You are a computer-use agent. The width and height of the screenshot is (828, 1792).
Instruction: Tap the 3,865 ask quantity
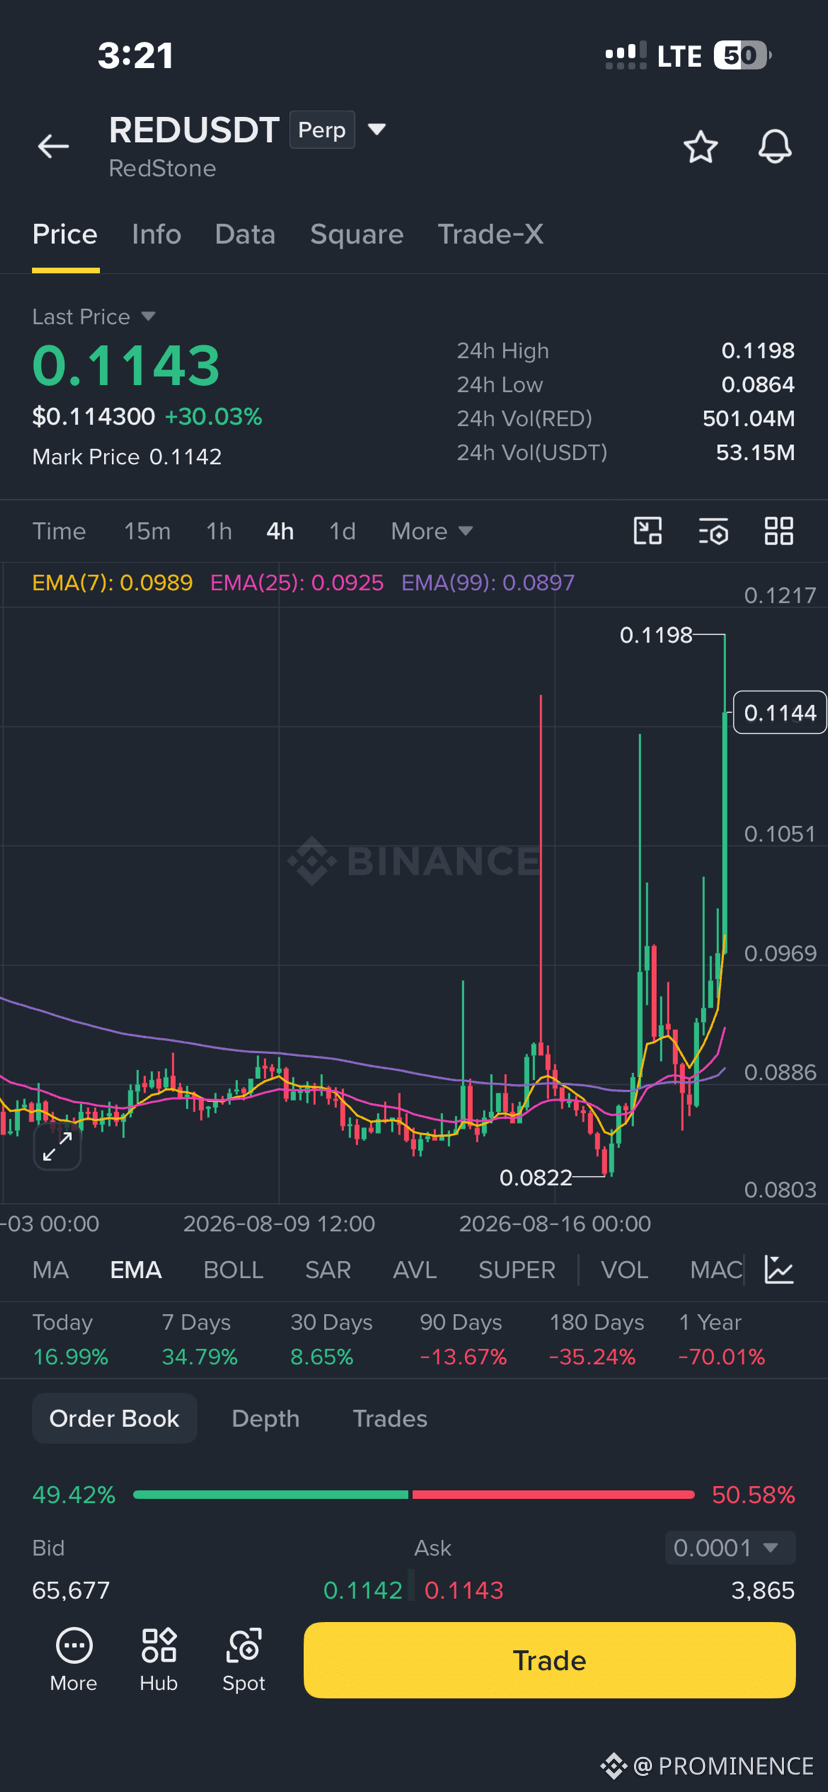763,1590
